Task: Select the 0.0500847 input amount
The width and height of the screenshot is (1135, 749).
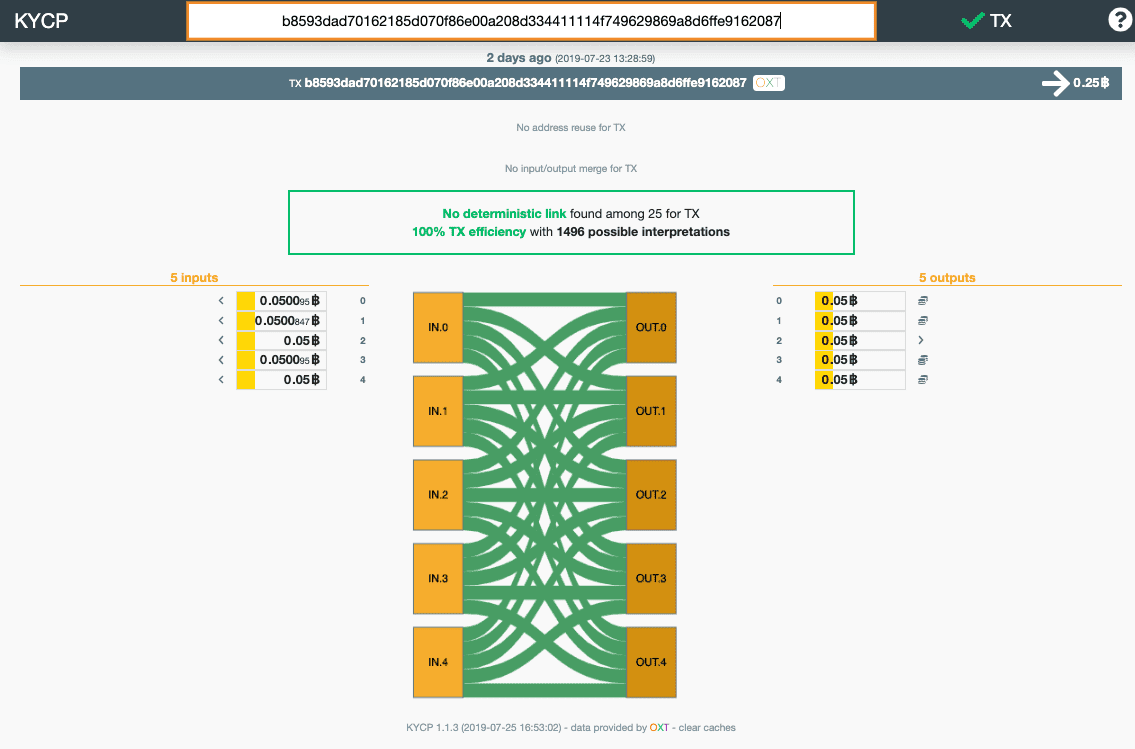Action: (282, 321)
